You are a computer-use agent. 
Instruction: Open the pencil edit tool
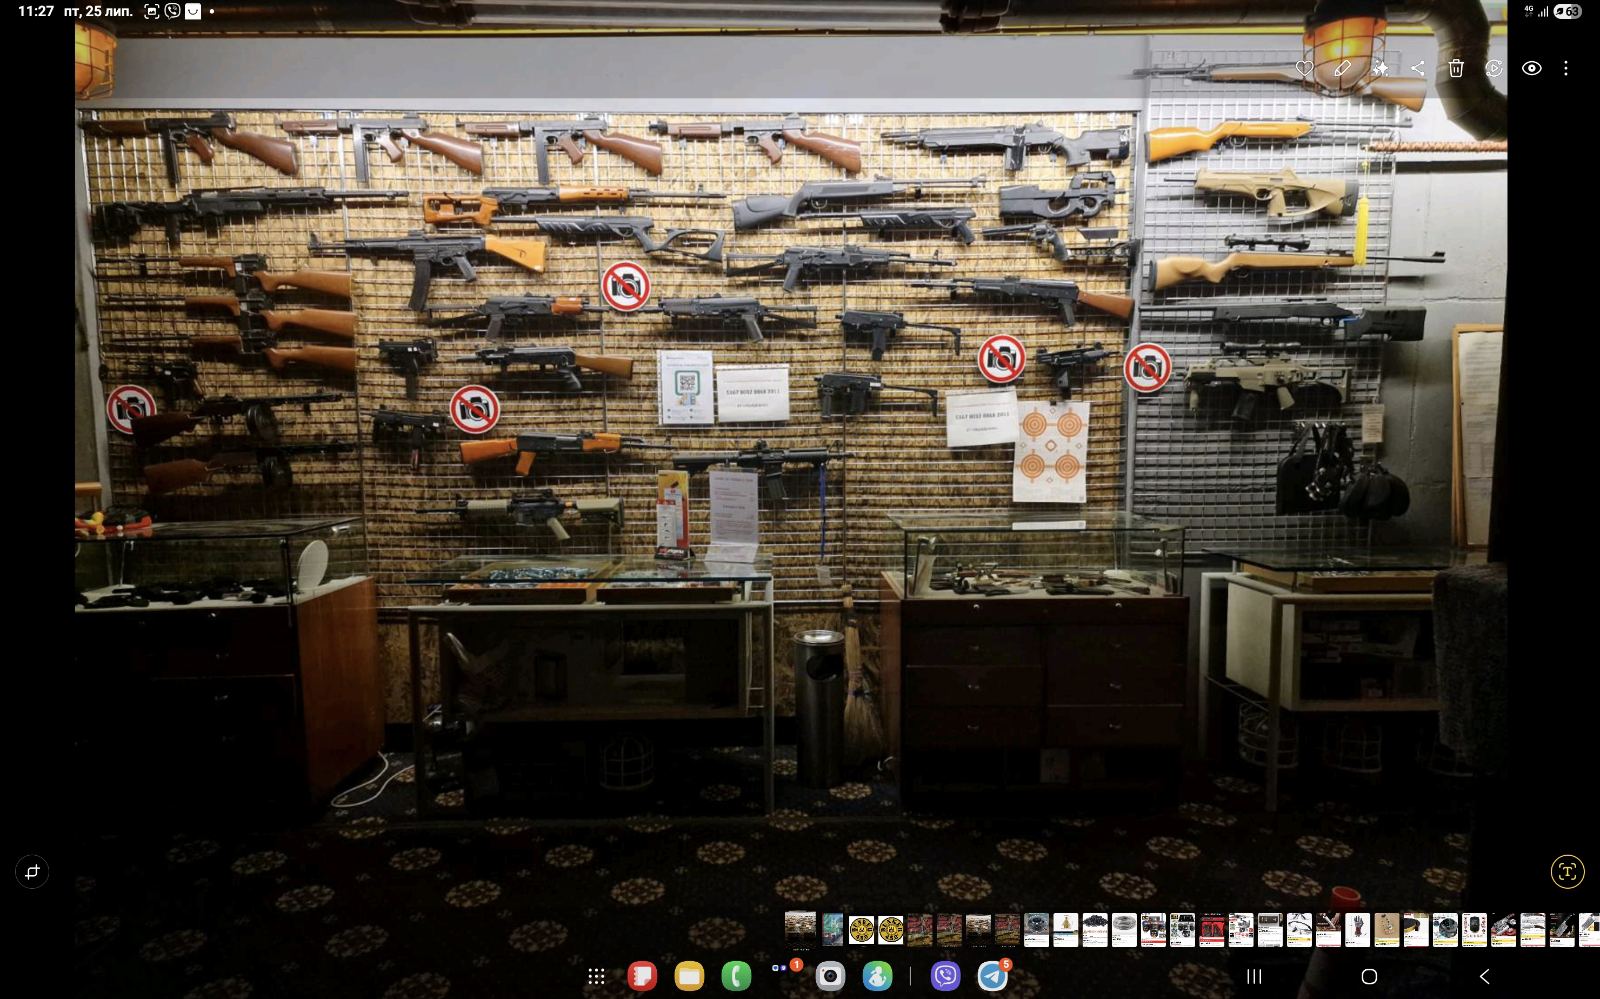(1342, 68)
